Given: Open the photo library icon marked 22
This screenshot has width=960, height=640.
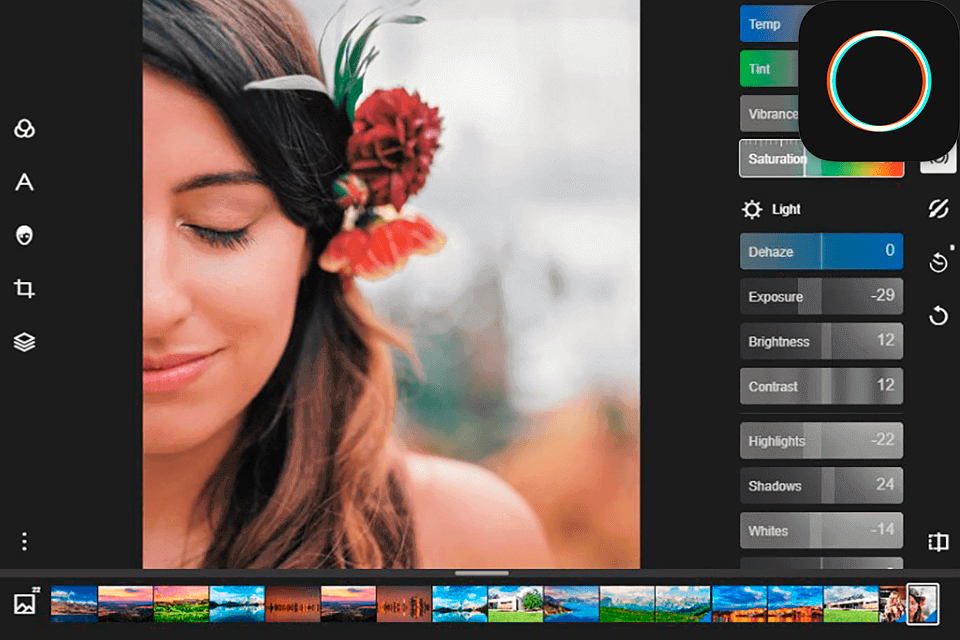Looking at the screenshot, I should click(x=26, y=602).
